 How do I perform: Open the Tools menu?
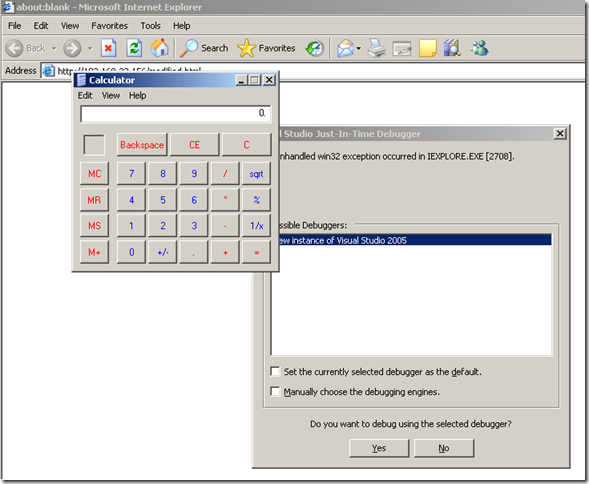tap(150, 26)
